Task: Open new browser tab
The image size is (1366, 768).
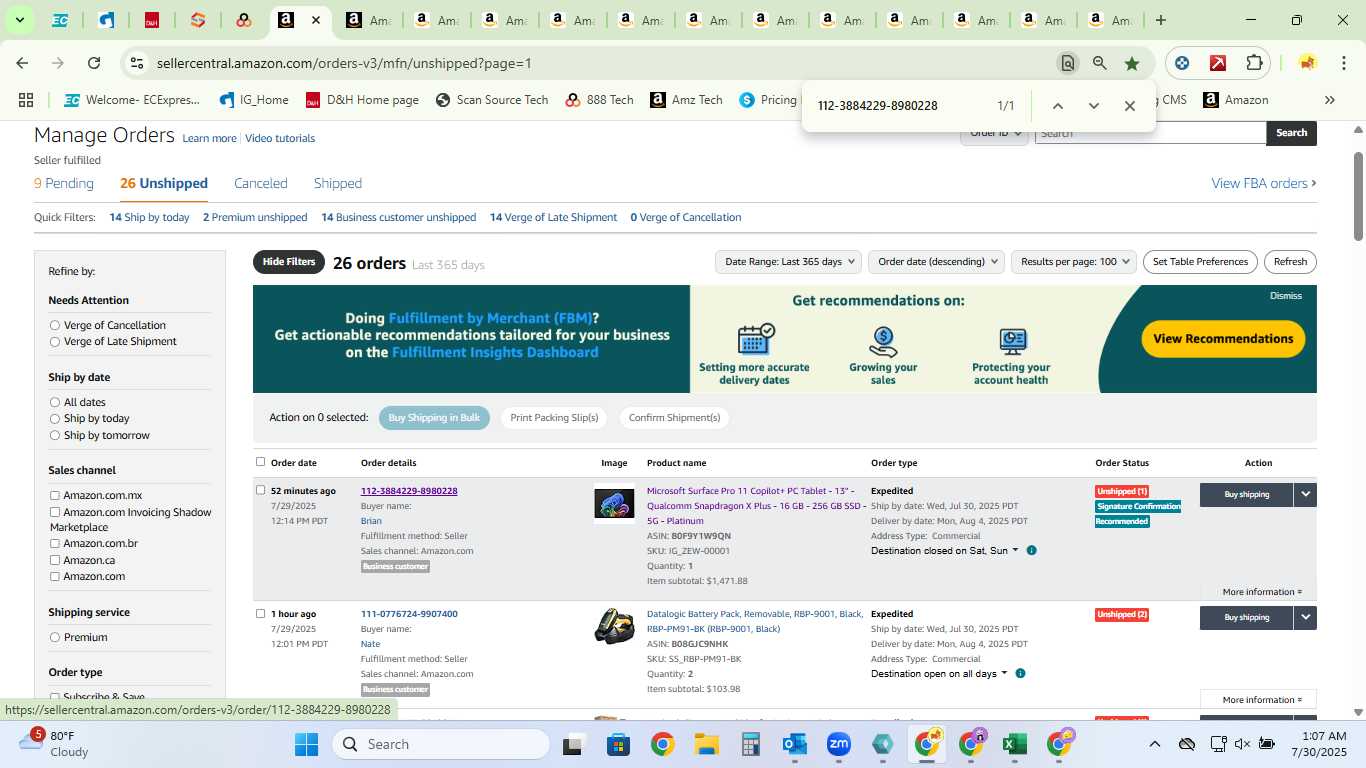Action: click(1161, 20)
